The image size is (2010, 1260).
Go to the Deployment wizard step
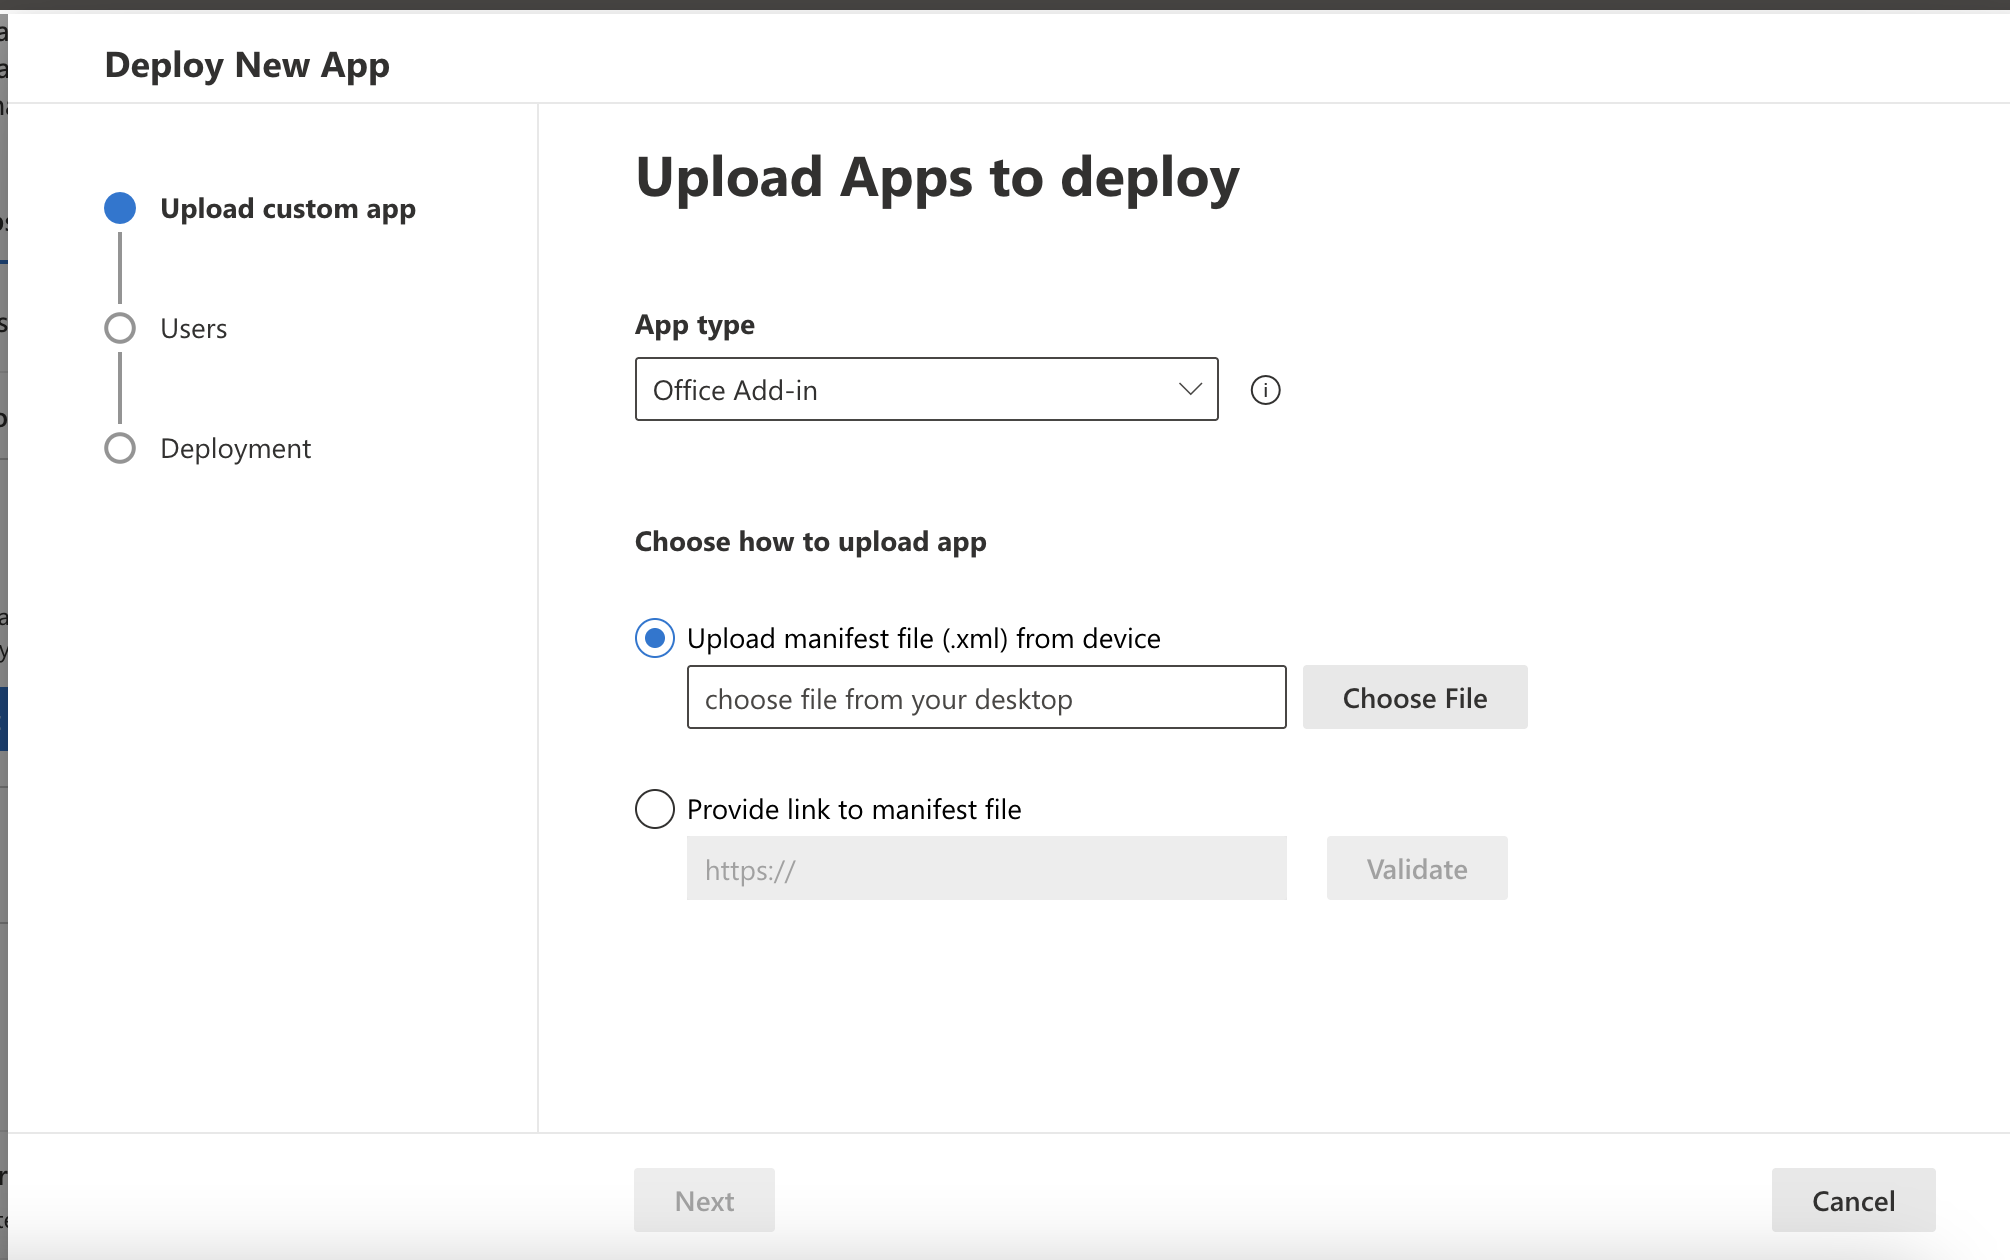(236, 448)
